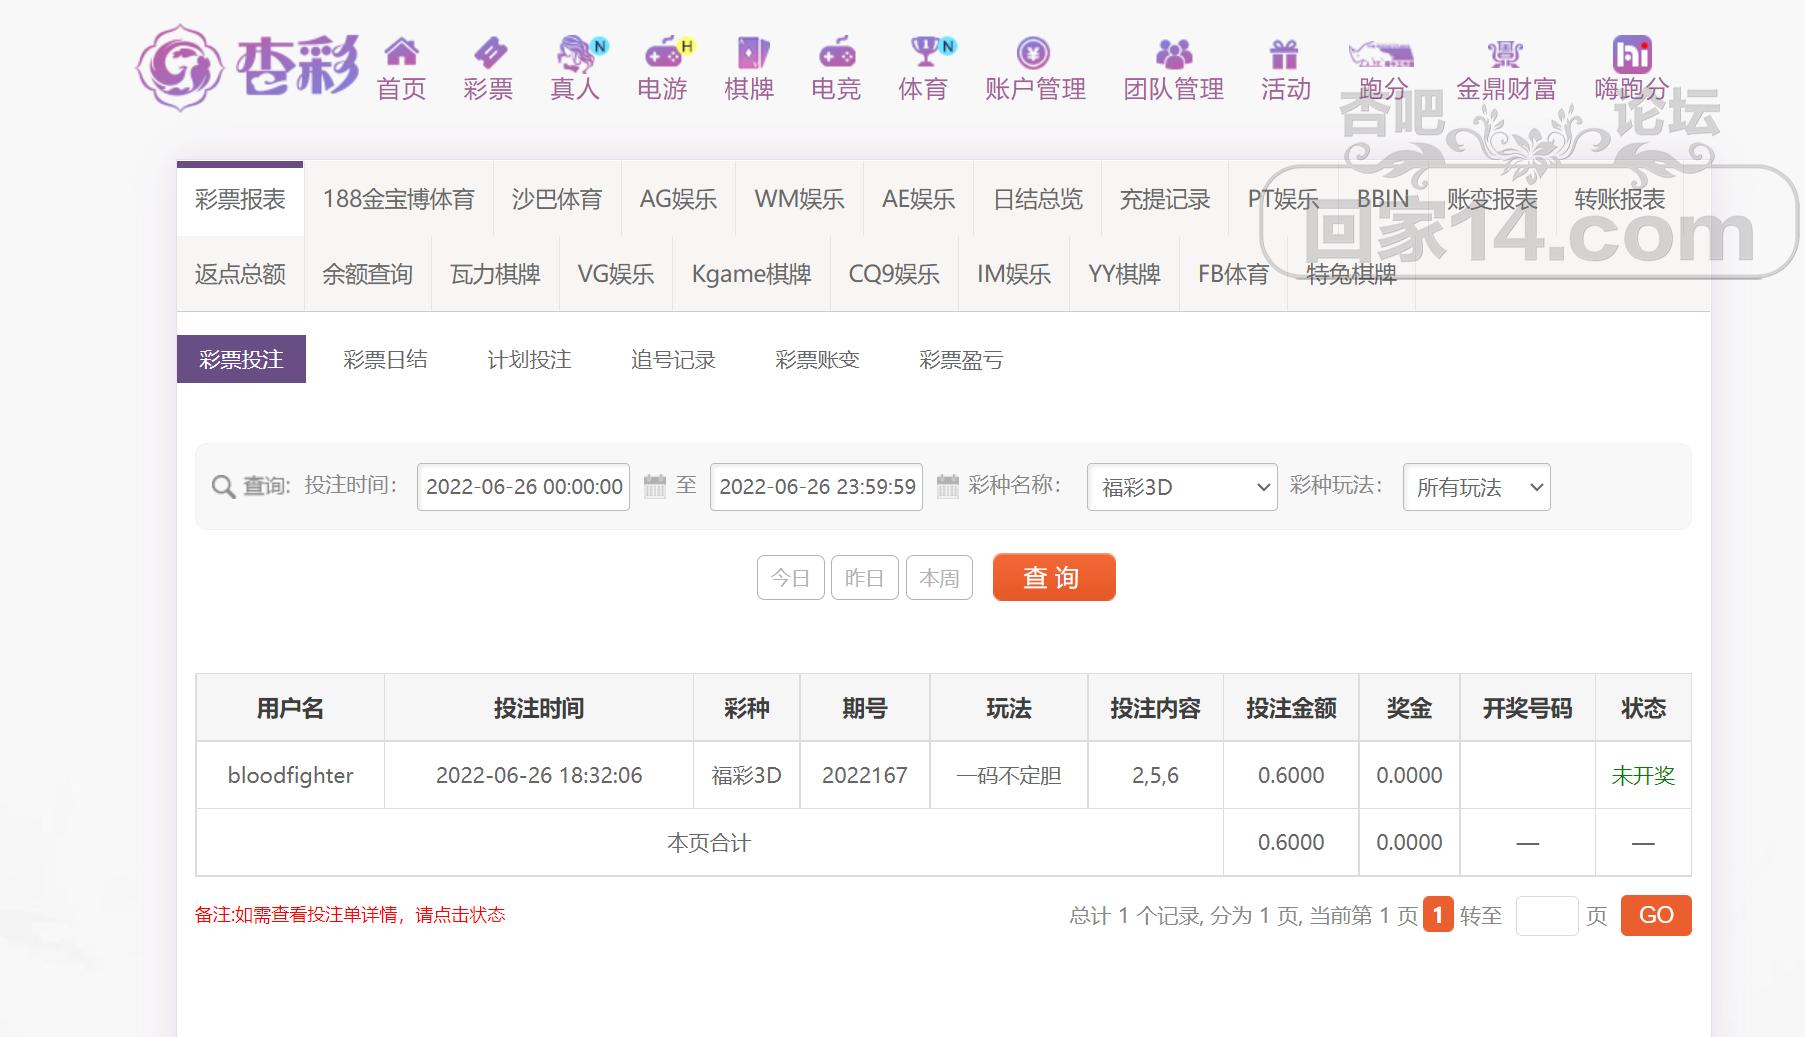This screenshot has height=1037, width=1805.
Task: Click the 未开奖 status link
Action: pos(1642,775)
